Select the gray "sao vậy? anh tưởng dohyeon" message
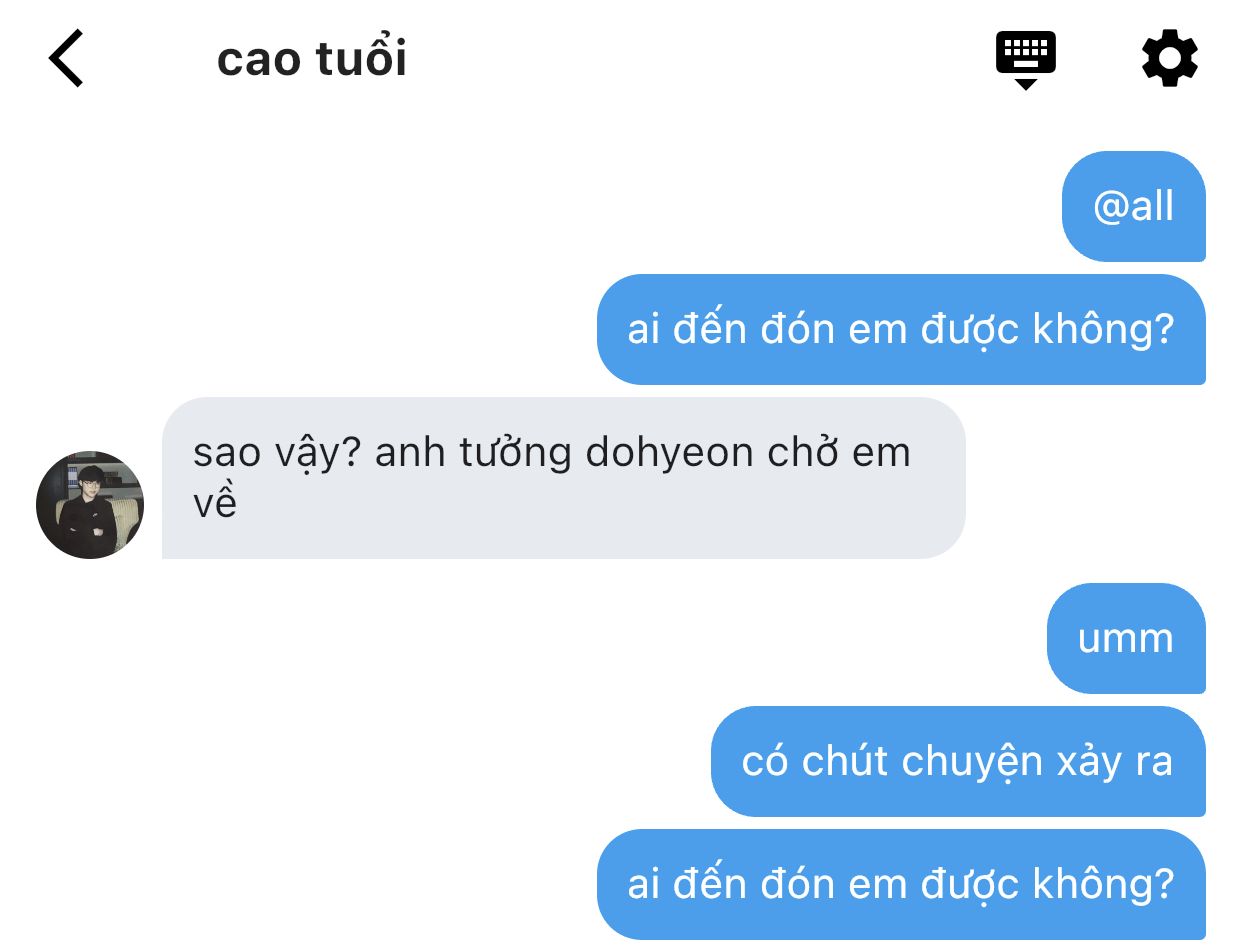This screenshot has width=1242, height=951. pyautogui.click(x=563, y=478)
